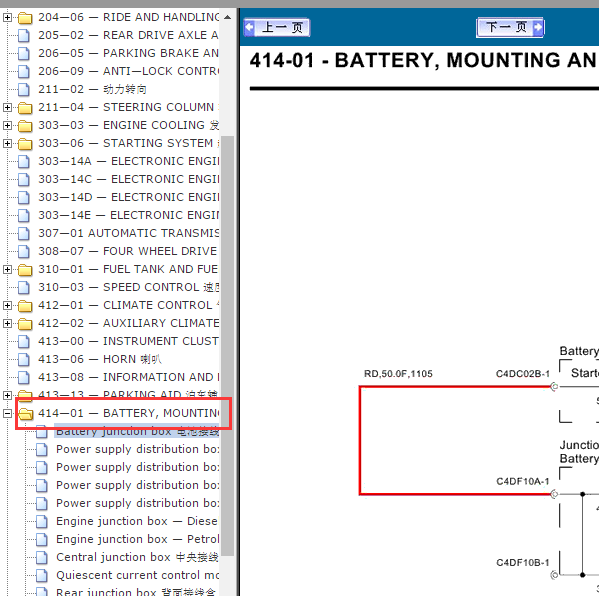The width and height of the screenshot is (599, 596).
Task: Expand the 412-01 Climate Control node
Action: coord(7,305)
